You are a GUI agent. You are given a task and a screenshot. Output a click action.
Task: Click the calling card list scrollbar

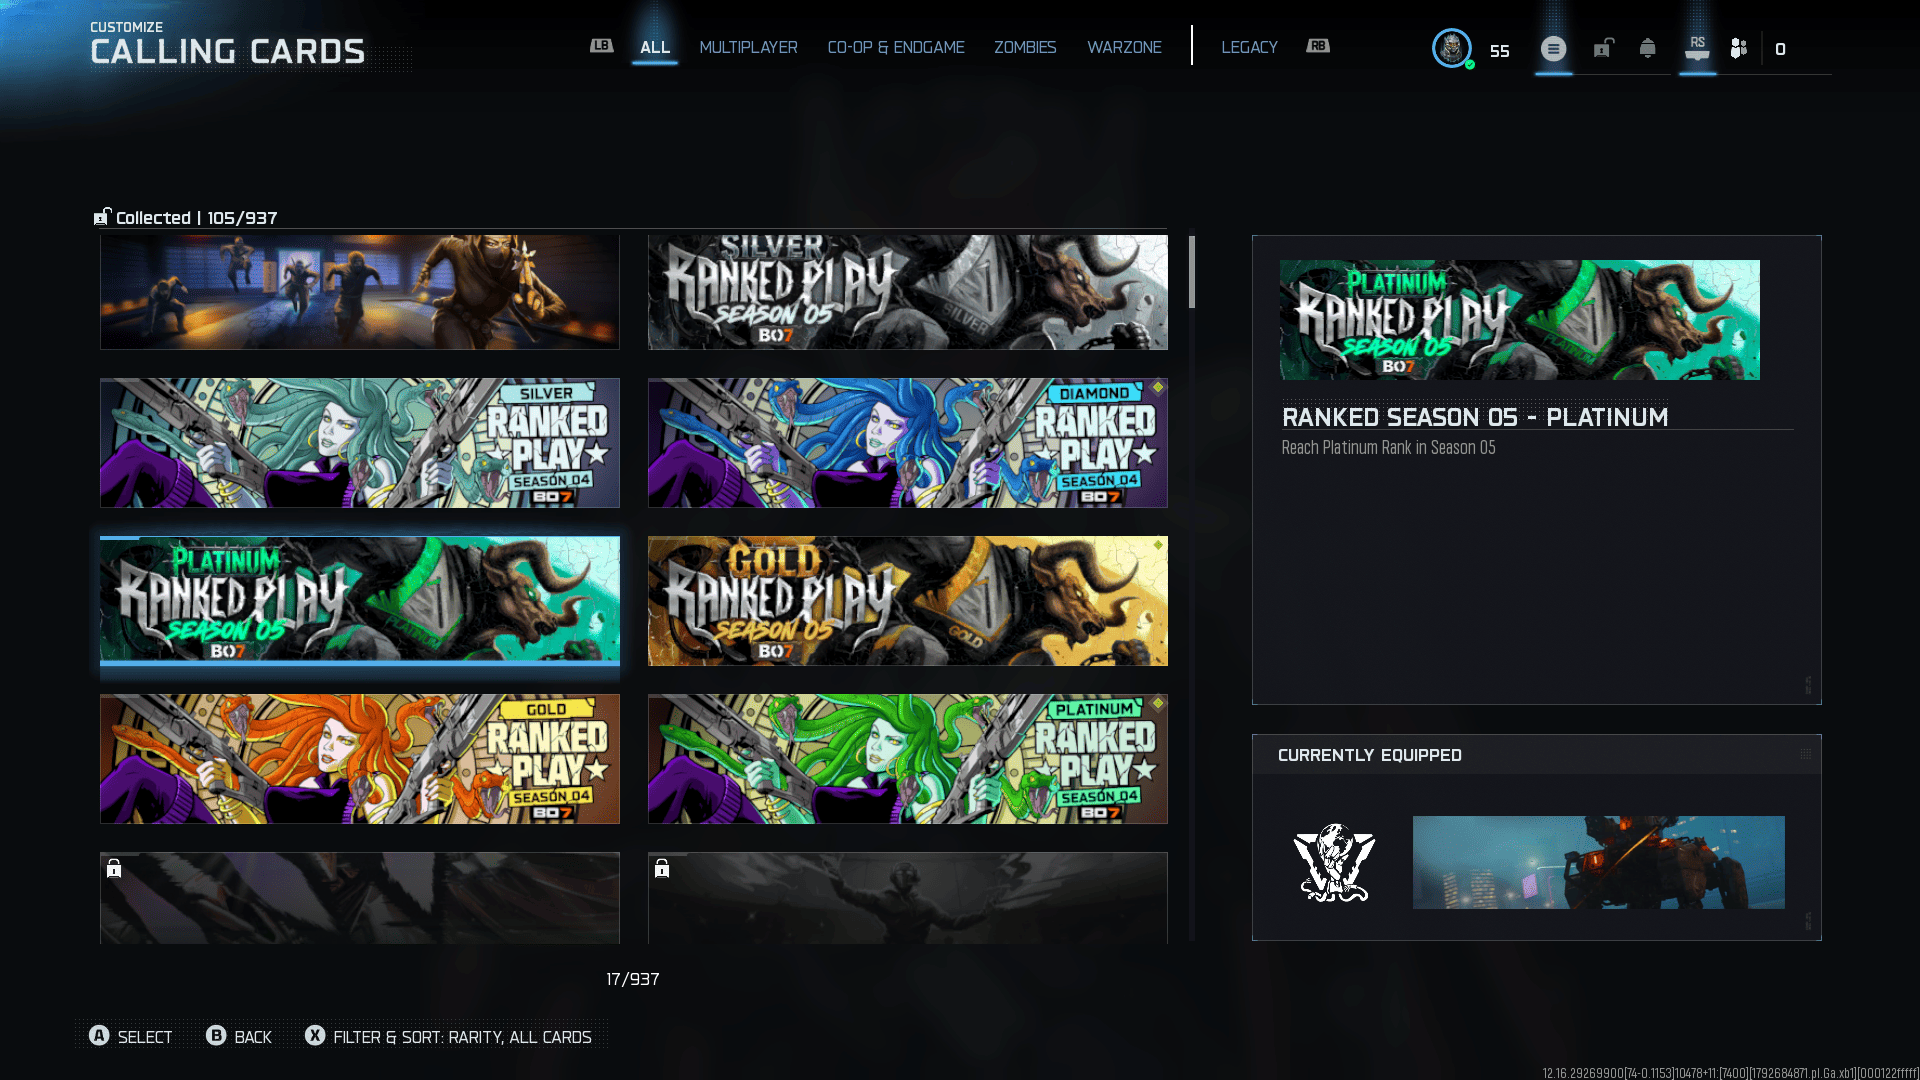pos(1192,272)
